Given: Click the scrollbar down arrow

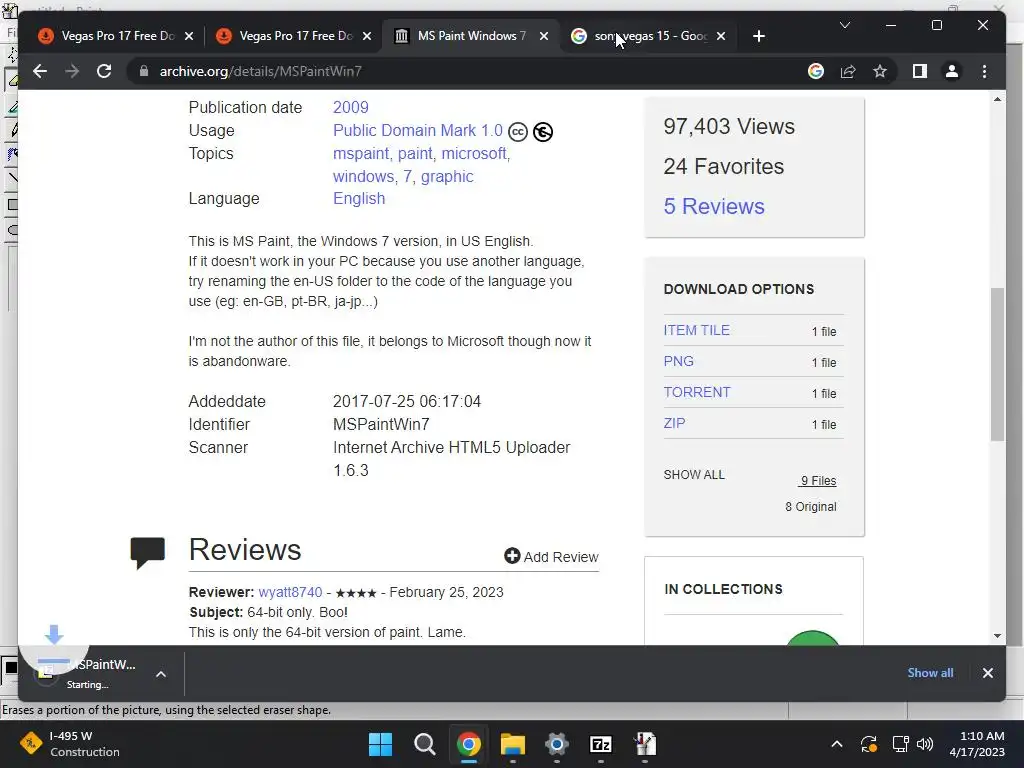Looking at the screenshot, I should 997,635.
